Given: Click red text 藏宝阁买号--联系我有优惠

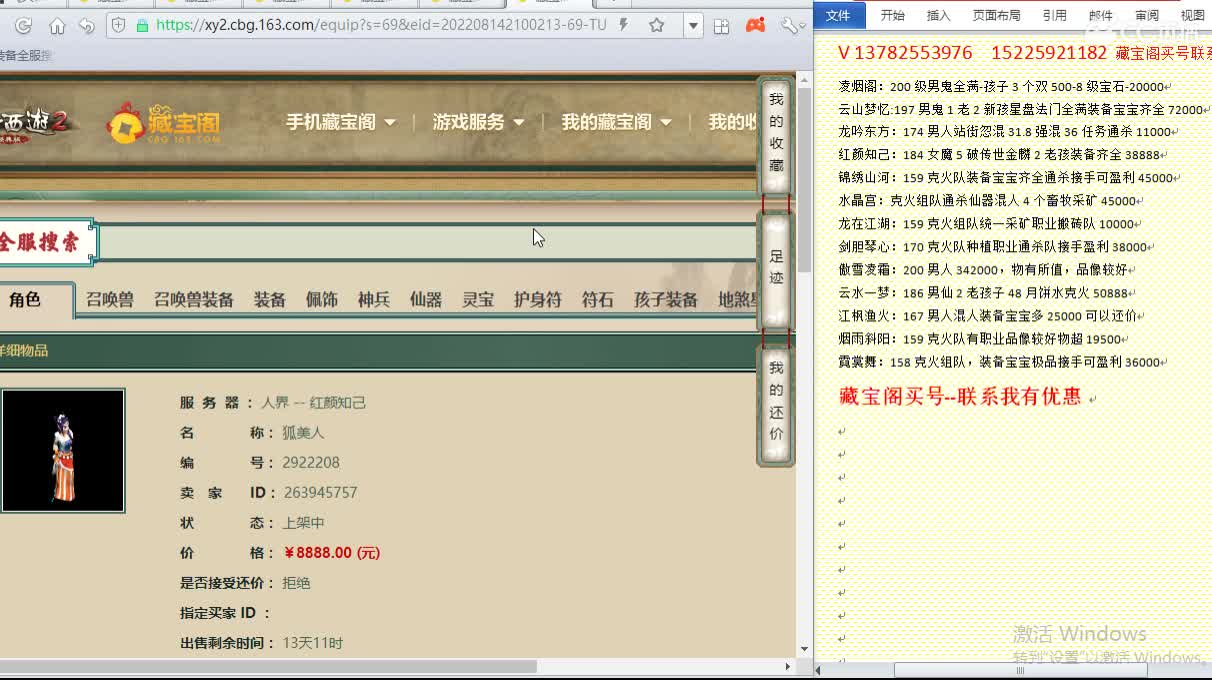Looking at the screenshot, I should 960,396.
